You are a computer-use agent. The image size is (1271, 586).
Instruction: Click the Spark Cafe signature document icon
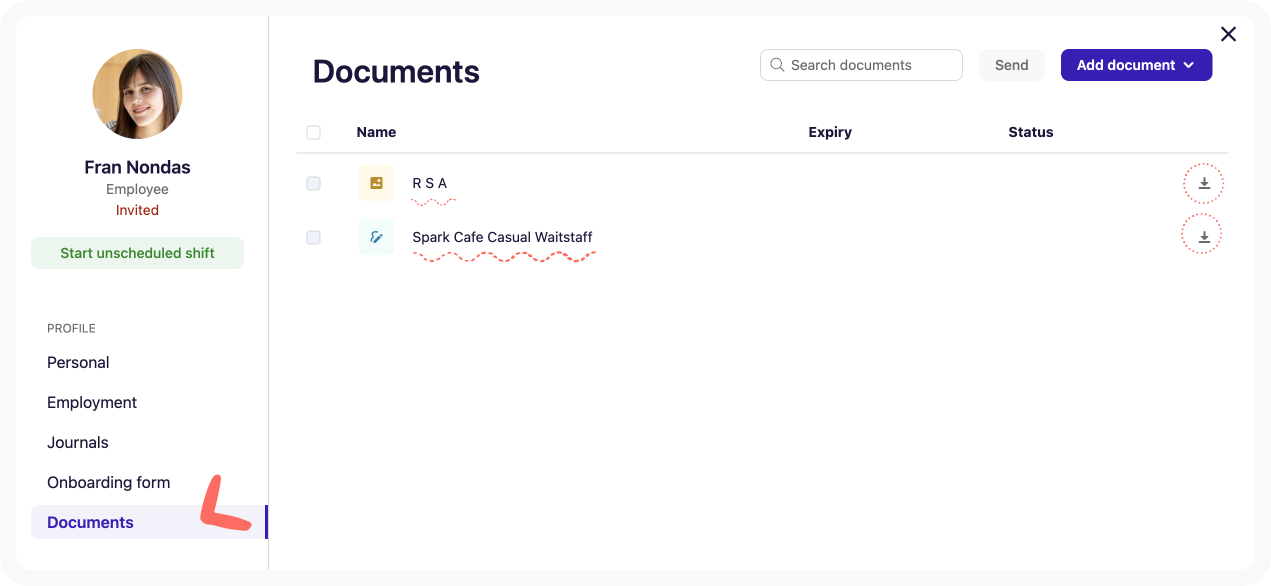point(376,237)
